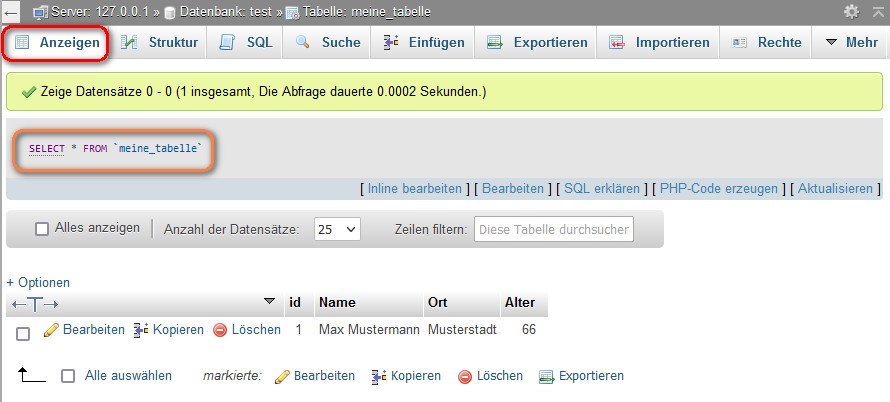Click the red Löschen icon in the data row
The width and height of the screenshot is (890, 402).
point(221,330)
